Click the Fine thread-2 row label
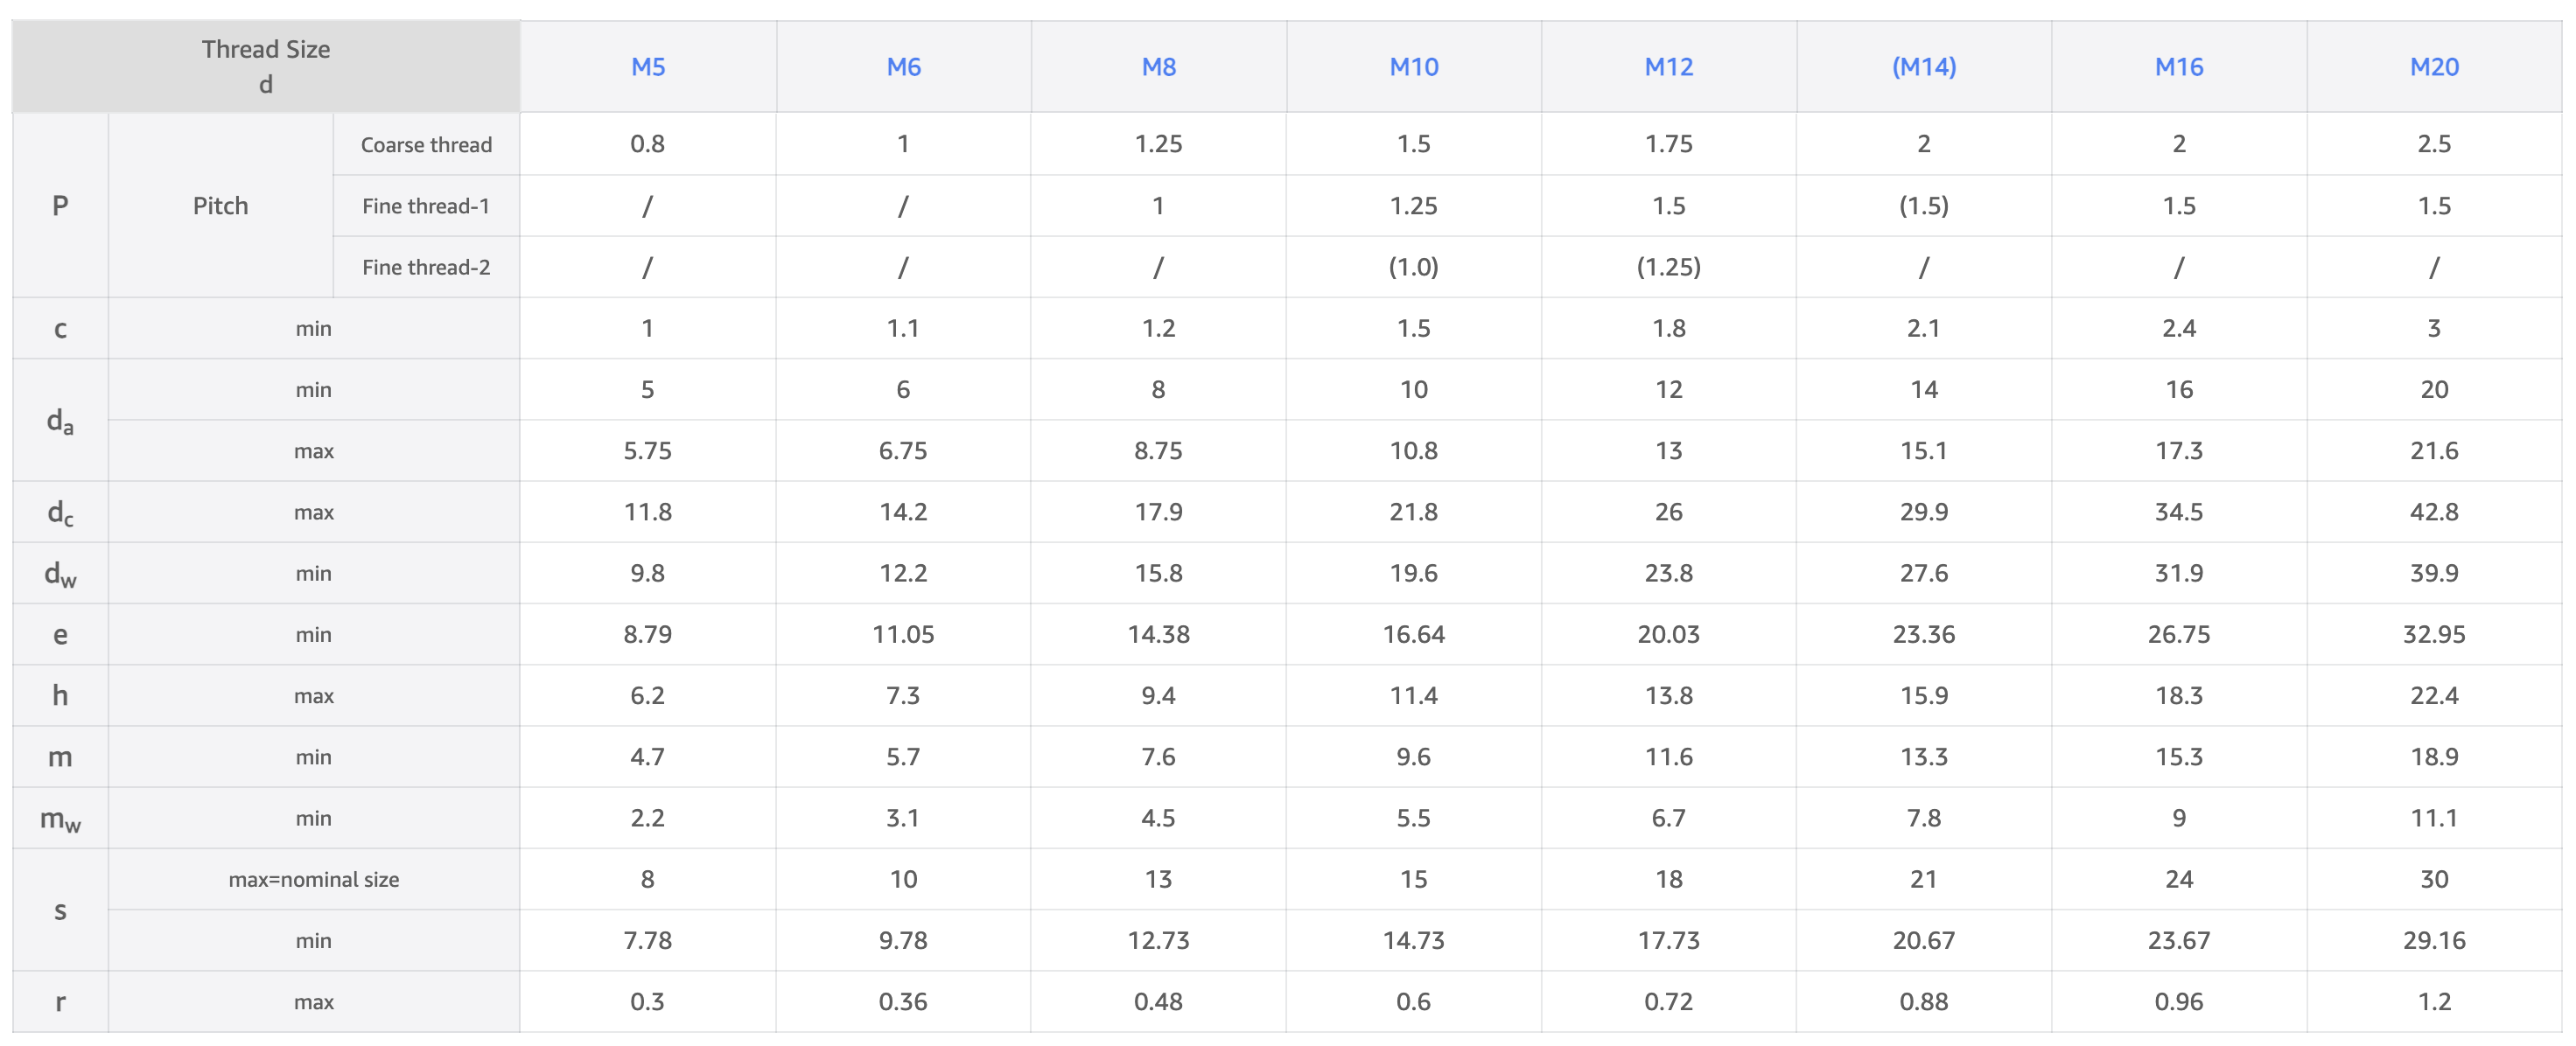2576x1046 pixels. 426,267
